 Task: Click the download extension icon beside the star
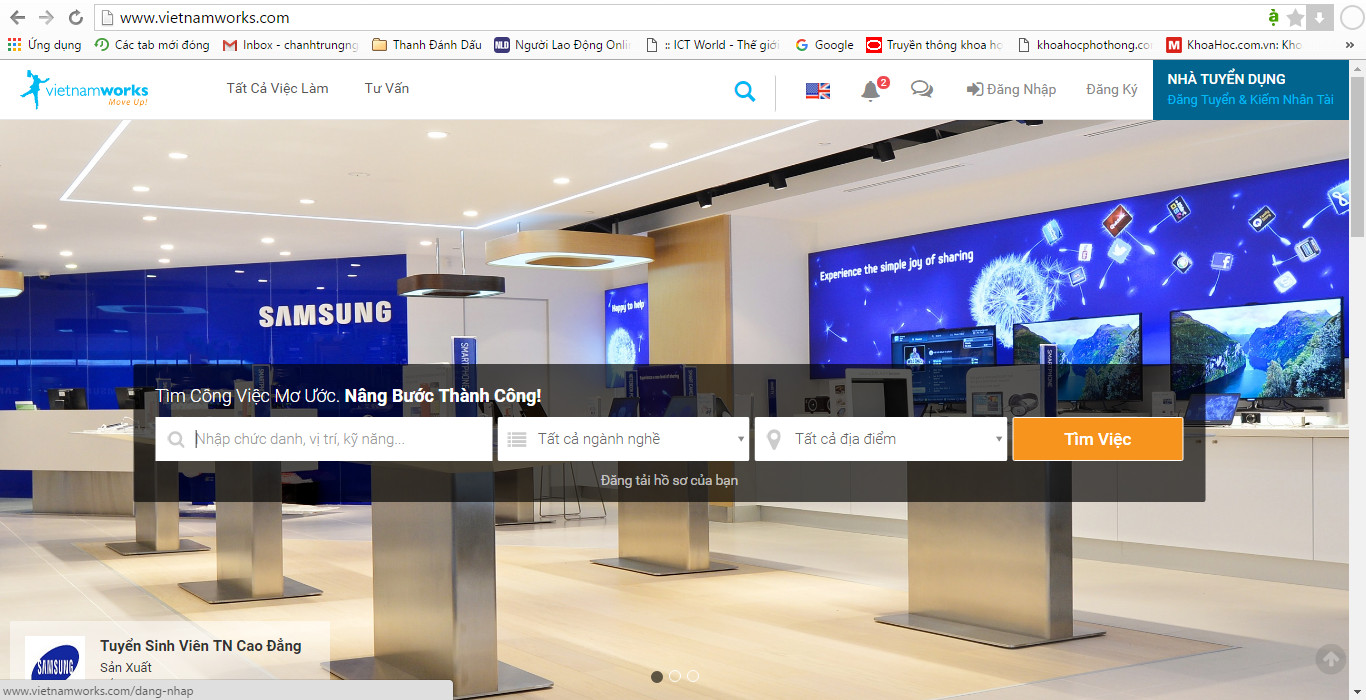pos(1320,17)
